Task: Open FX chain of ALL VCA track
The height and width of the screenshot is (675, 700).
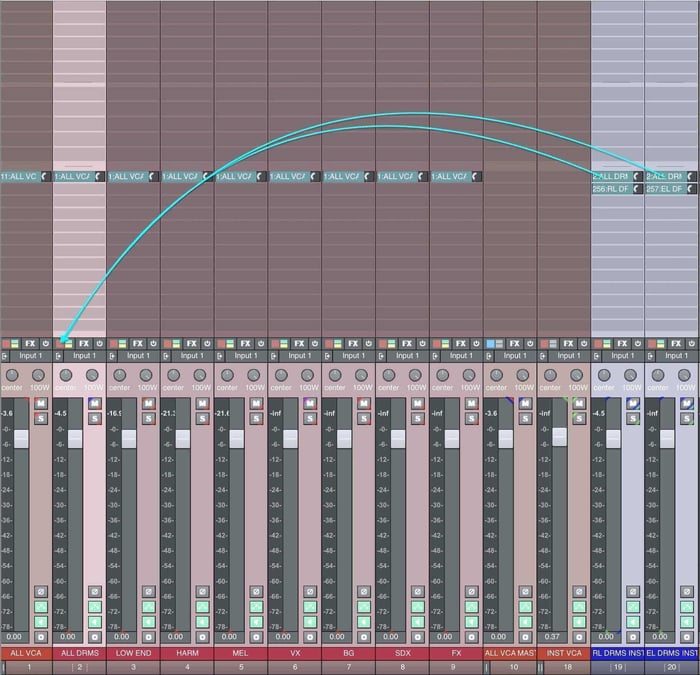Action: [30, 343]
